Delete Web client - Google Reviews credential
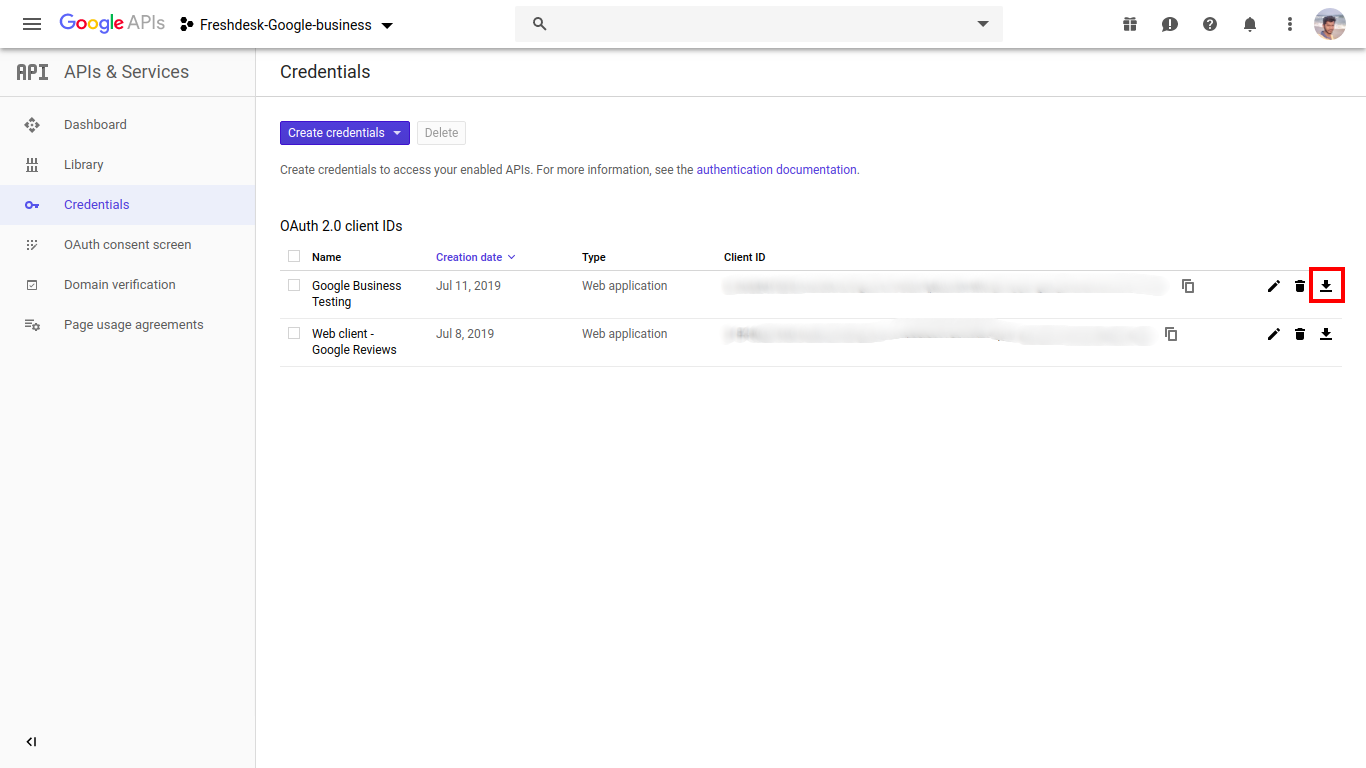This screenshot has height=768, width=1366. click(x=1300, y=334)
